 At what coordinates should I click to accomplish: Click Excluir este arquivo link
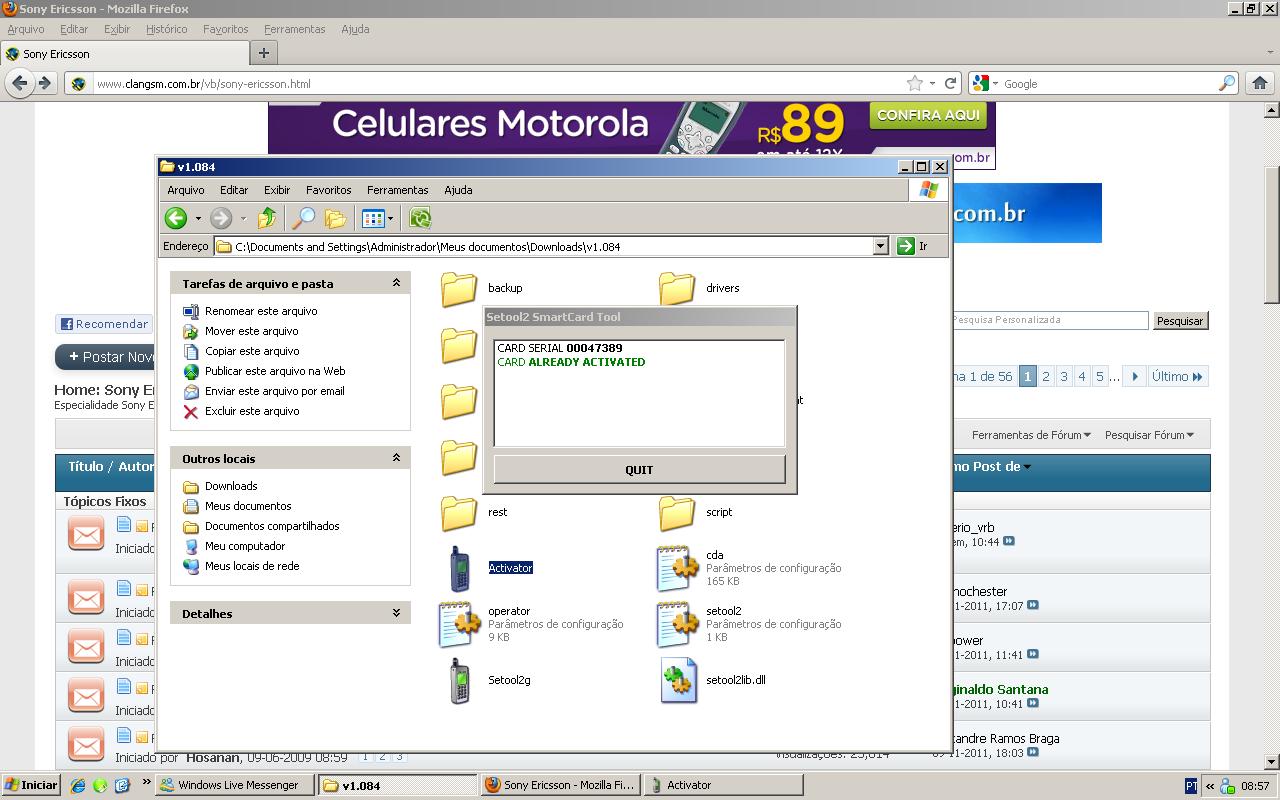[252, 411]
